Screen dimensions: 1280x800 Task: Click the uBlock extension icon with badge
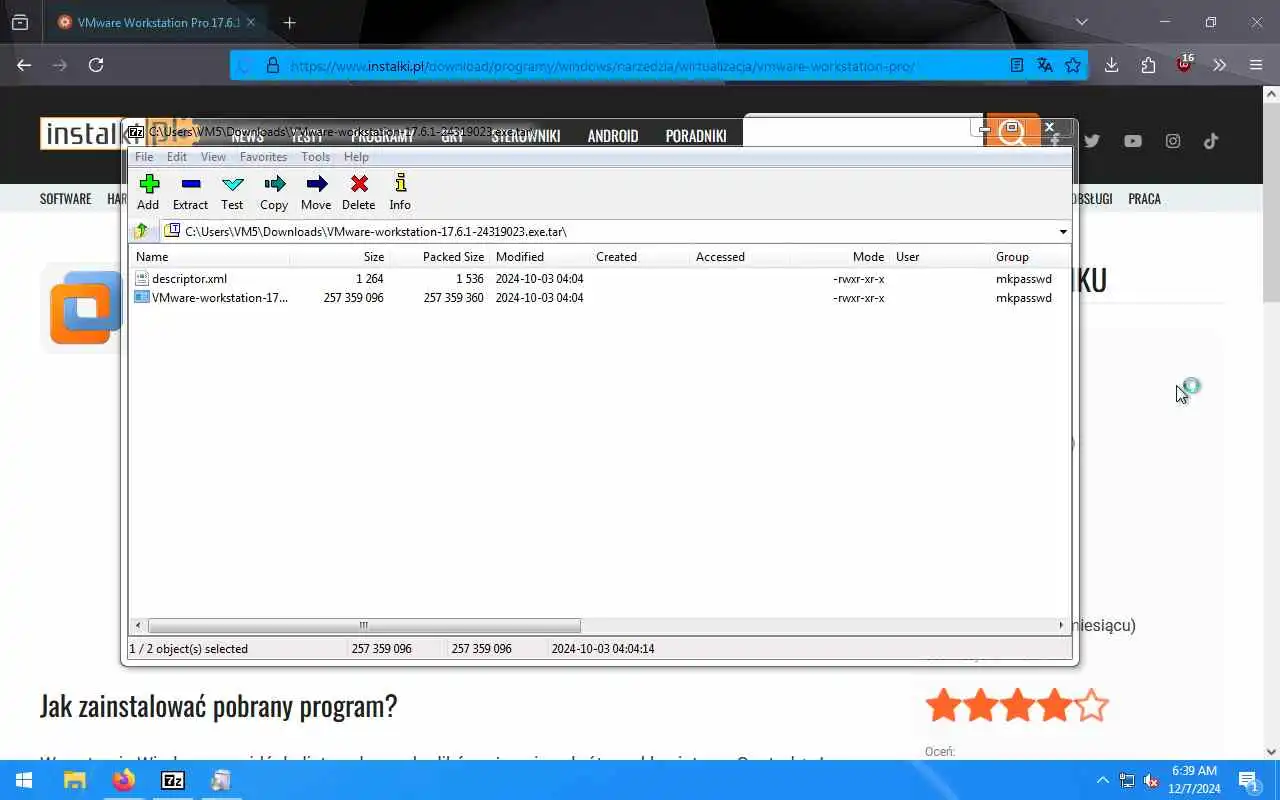pos(1185,64)
